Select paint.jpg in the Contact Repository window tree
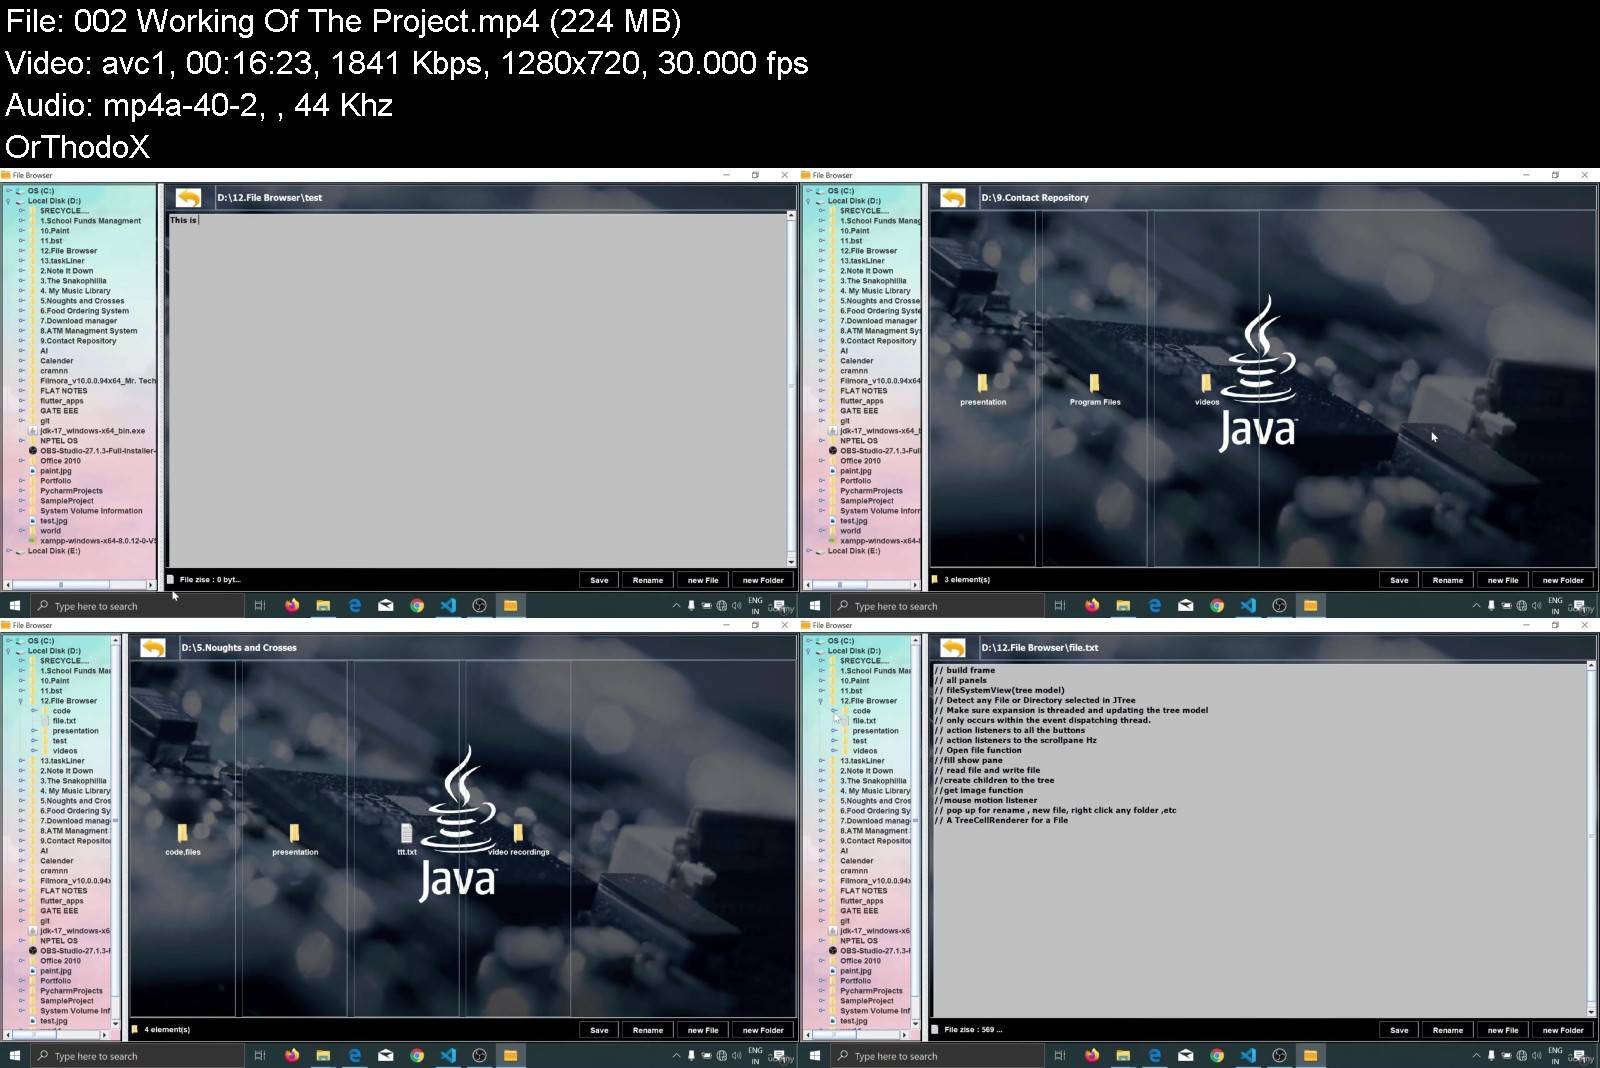This screenshot has width=1600, height=1068. coord(855,471)
